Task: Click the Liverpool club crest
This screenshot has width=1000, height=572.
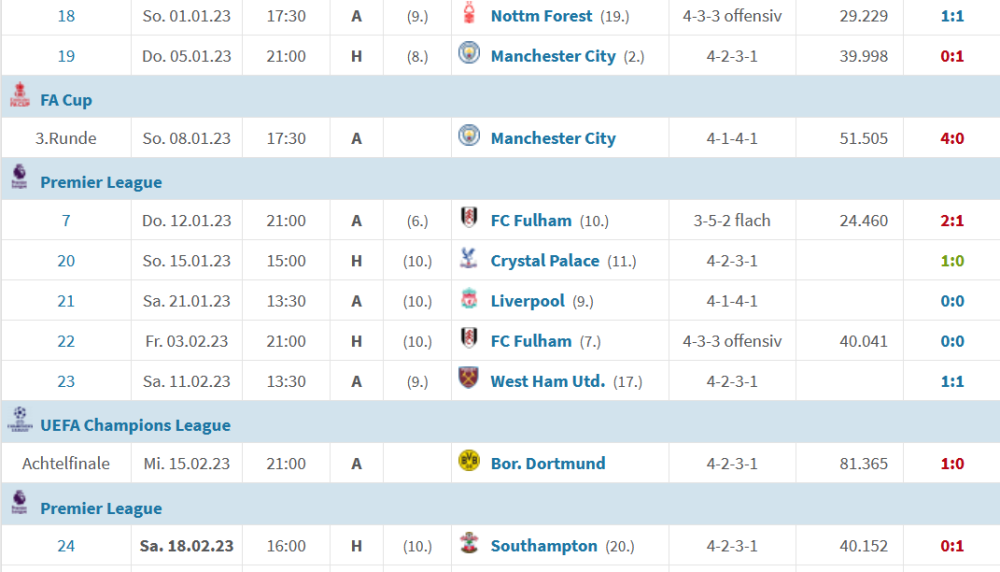Action: coord(469,299)
